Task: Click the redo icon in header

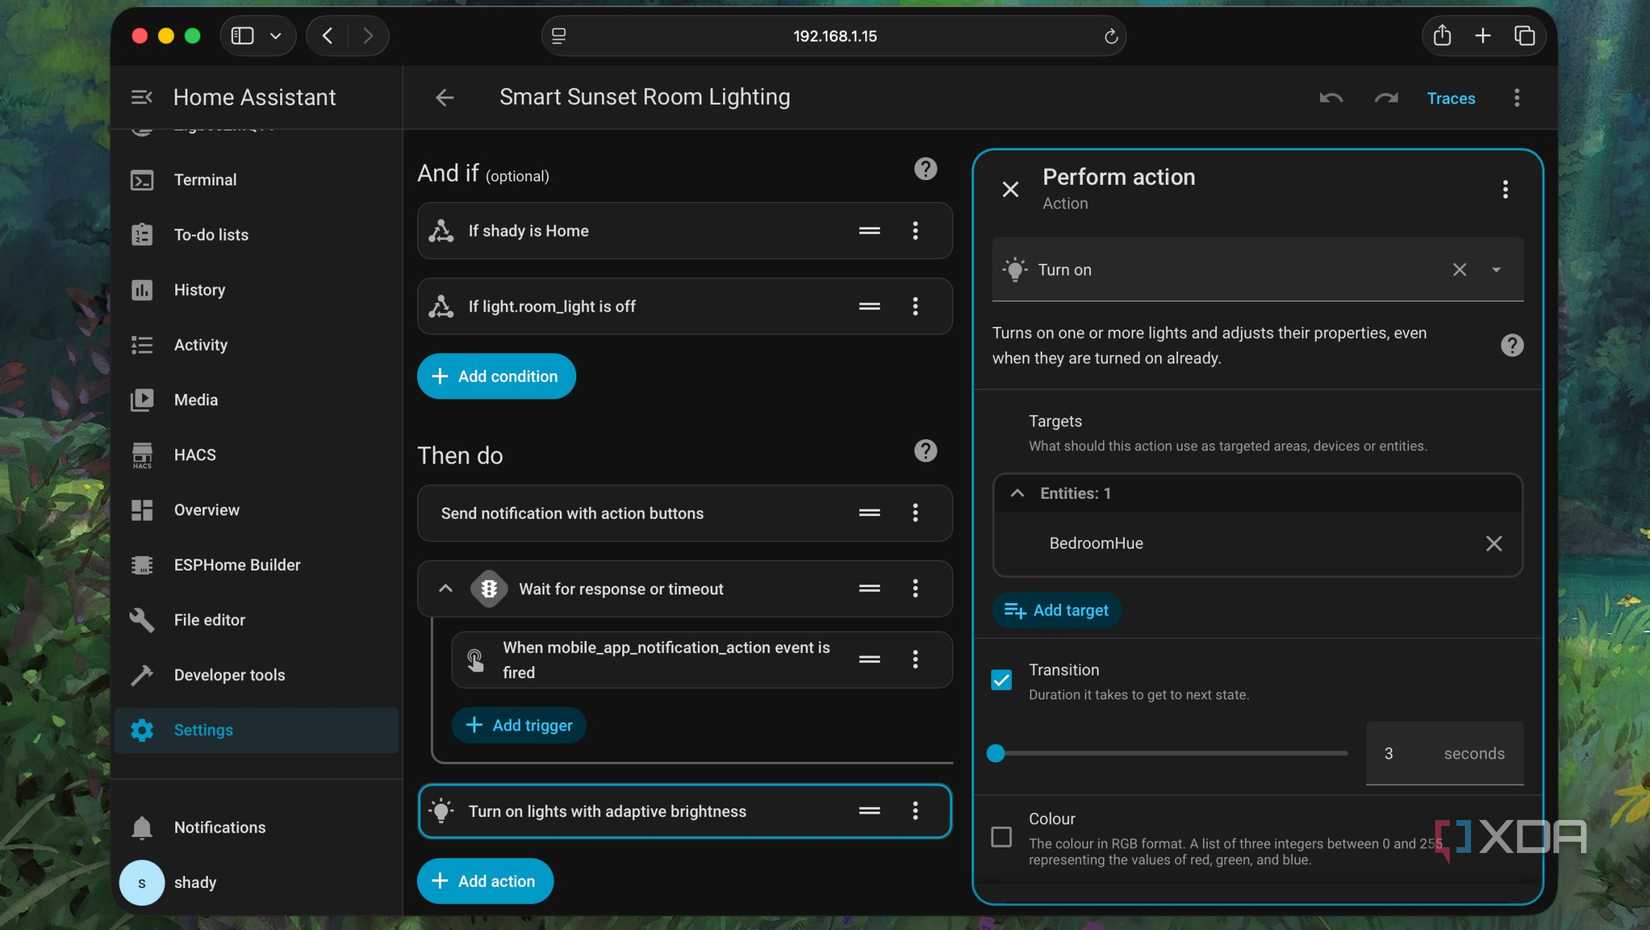Action: click(x=1386, y=98)
